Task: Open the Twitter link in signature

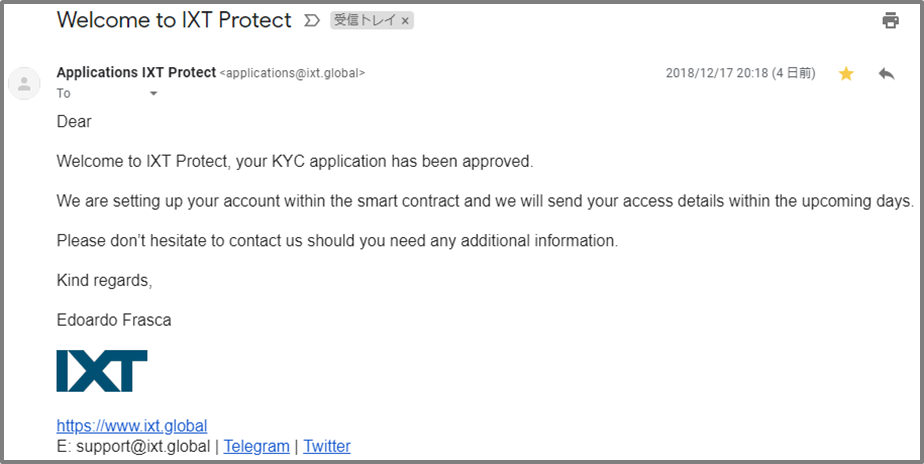Action: tap(327, 446)
